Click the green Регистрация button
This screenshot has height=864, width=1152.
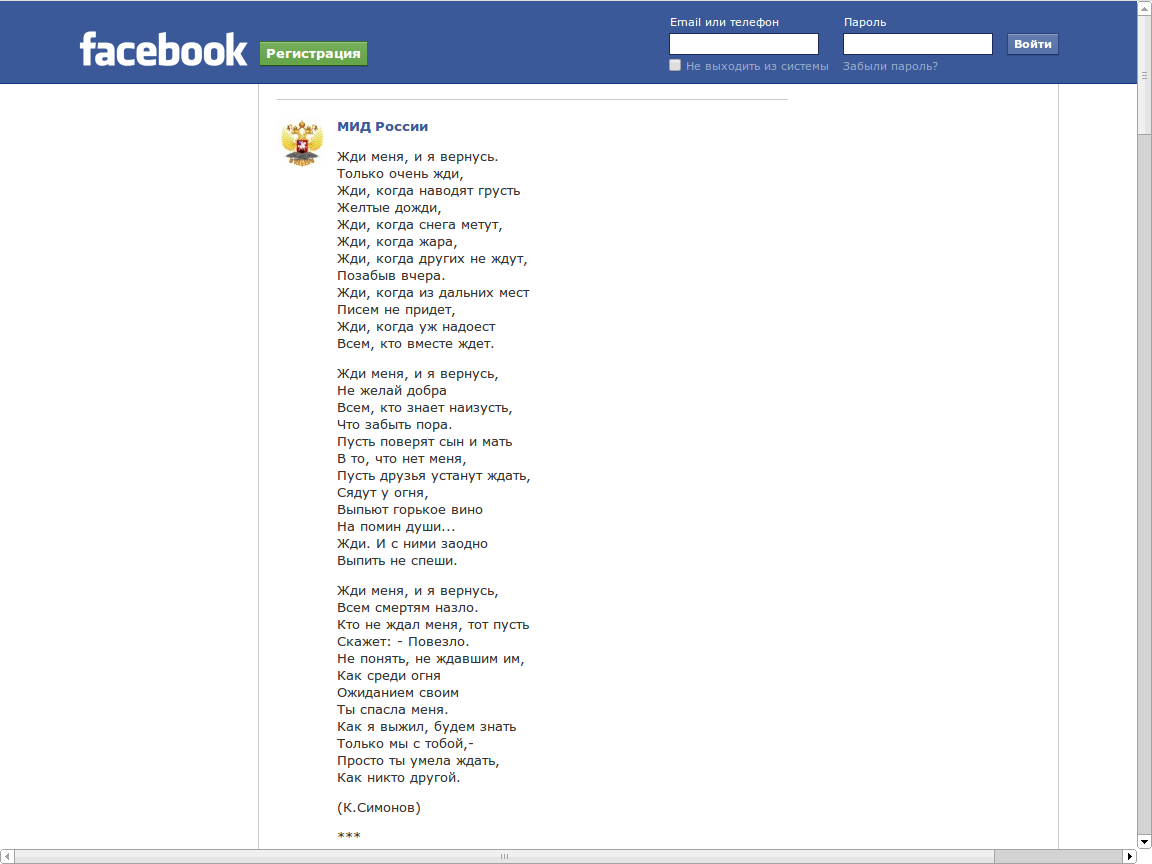click(313, 54)
